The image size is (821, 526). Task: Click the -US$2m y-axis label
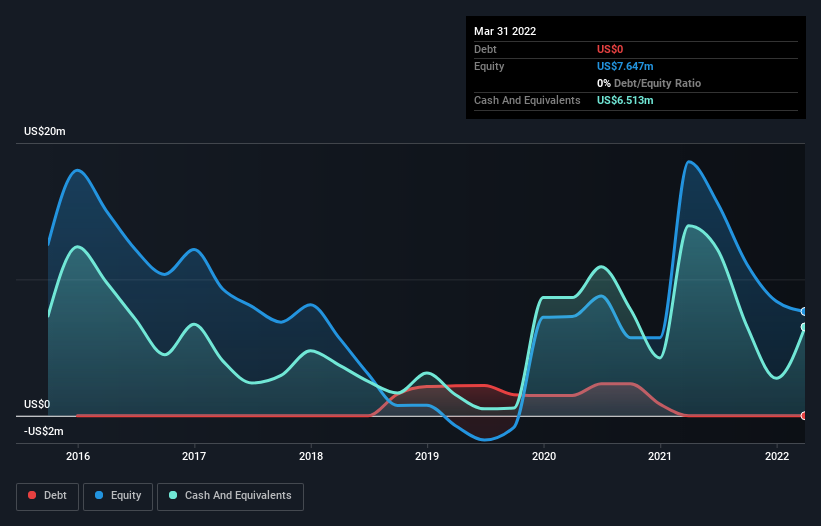point(42,431)
